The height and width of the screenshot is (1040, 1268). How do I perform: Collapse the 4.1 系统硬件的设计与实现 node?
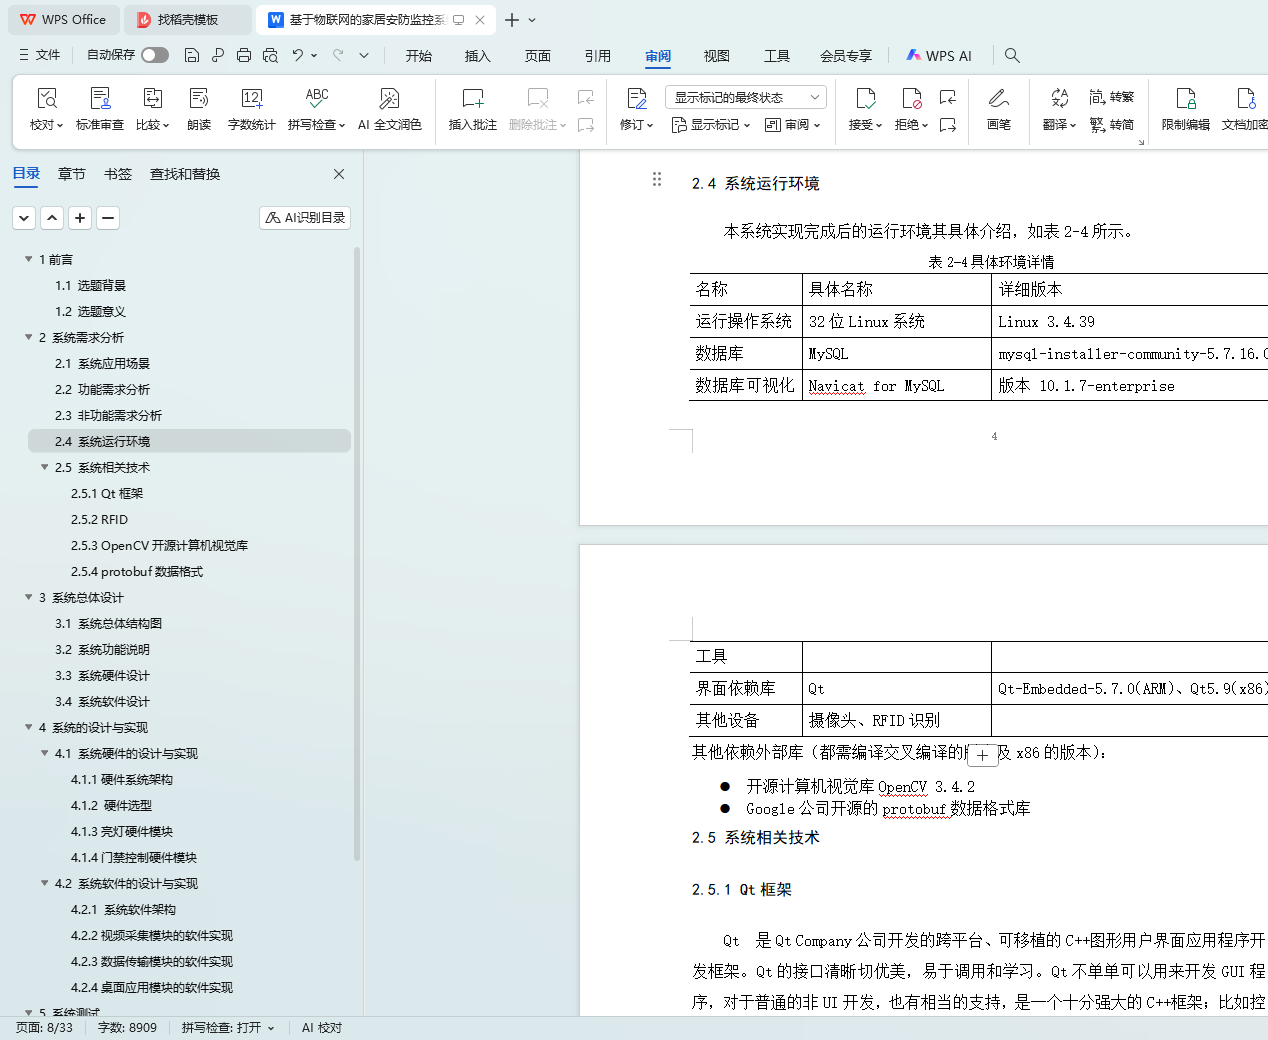point(45,753)
